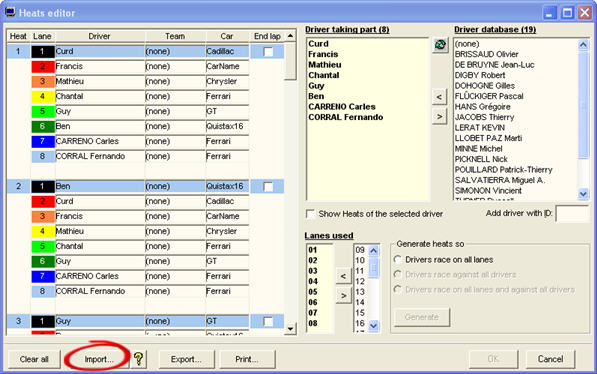Screen dimensions: 597x374
Task: Click Mathieu driver cell in heat 1
Action: tap(100, 81)
